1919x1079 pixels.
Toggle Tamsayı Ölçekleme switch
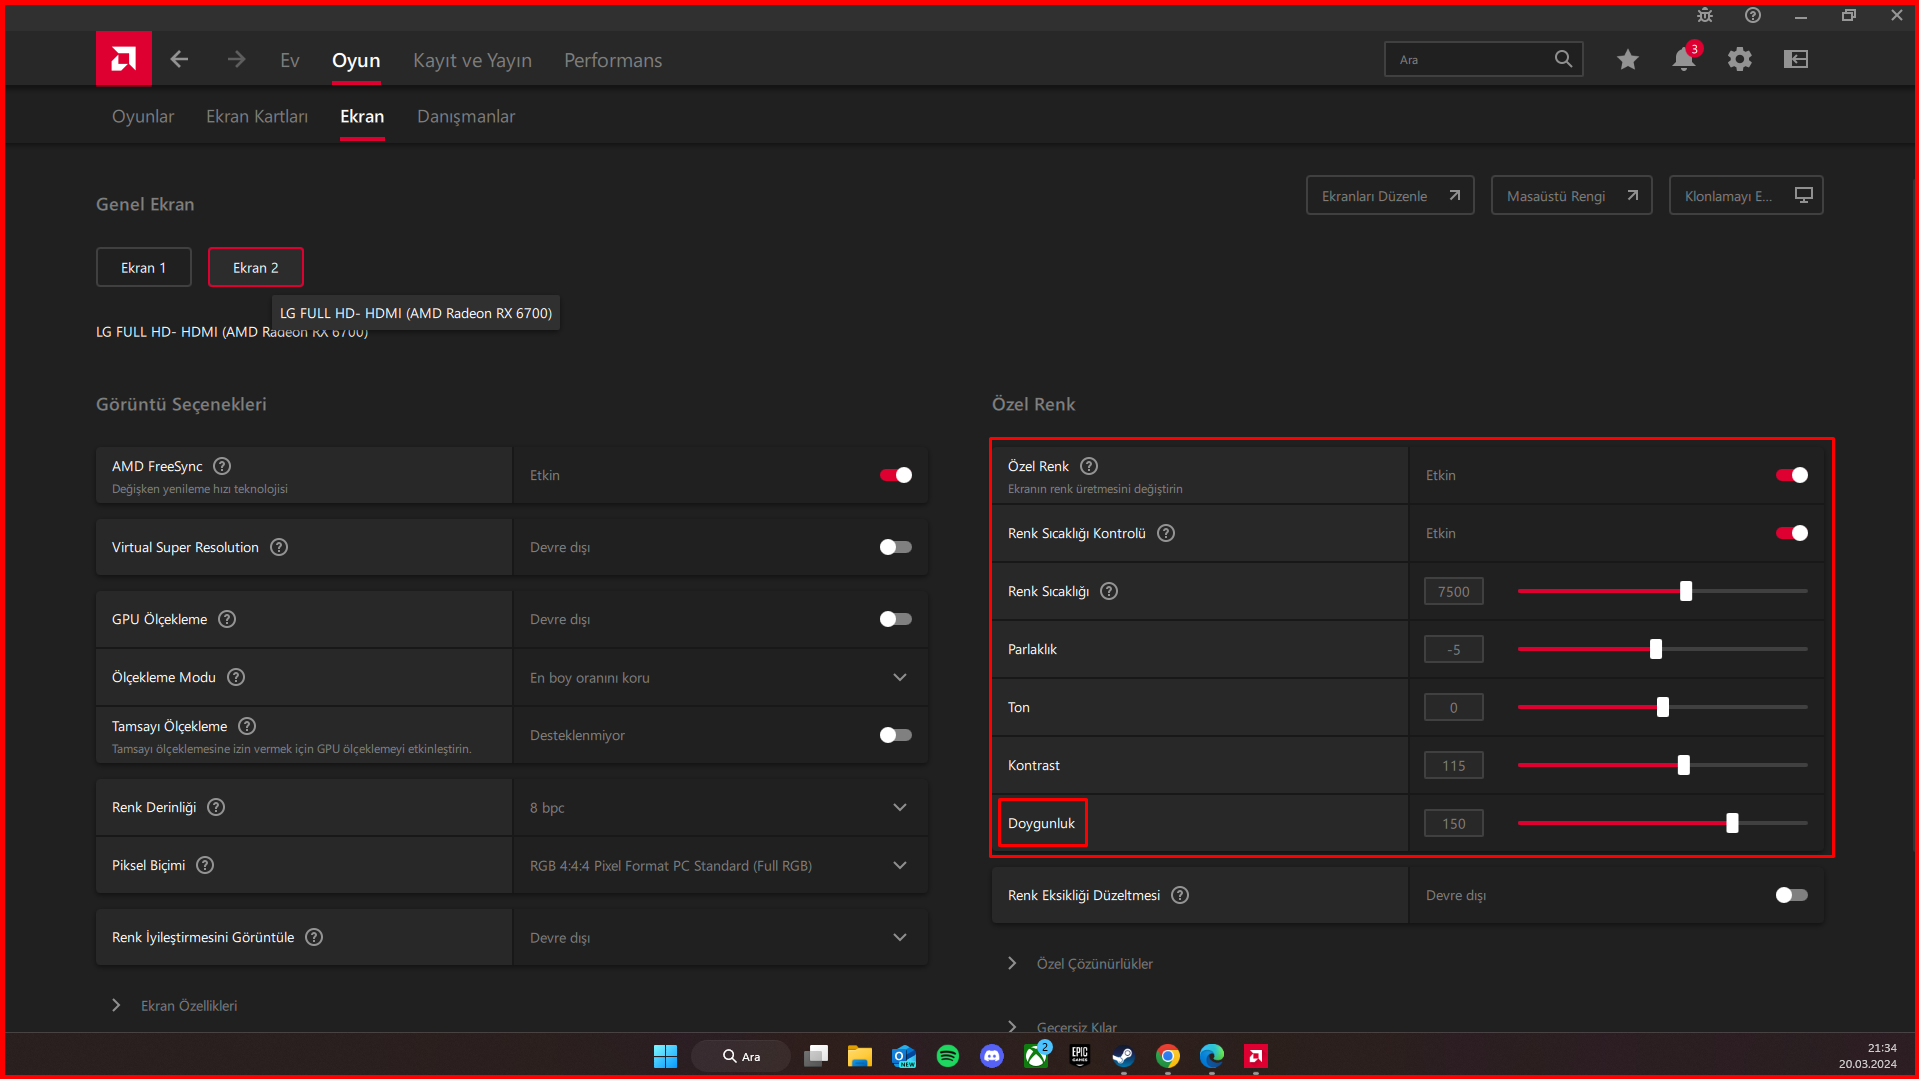click(895, 735)
